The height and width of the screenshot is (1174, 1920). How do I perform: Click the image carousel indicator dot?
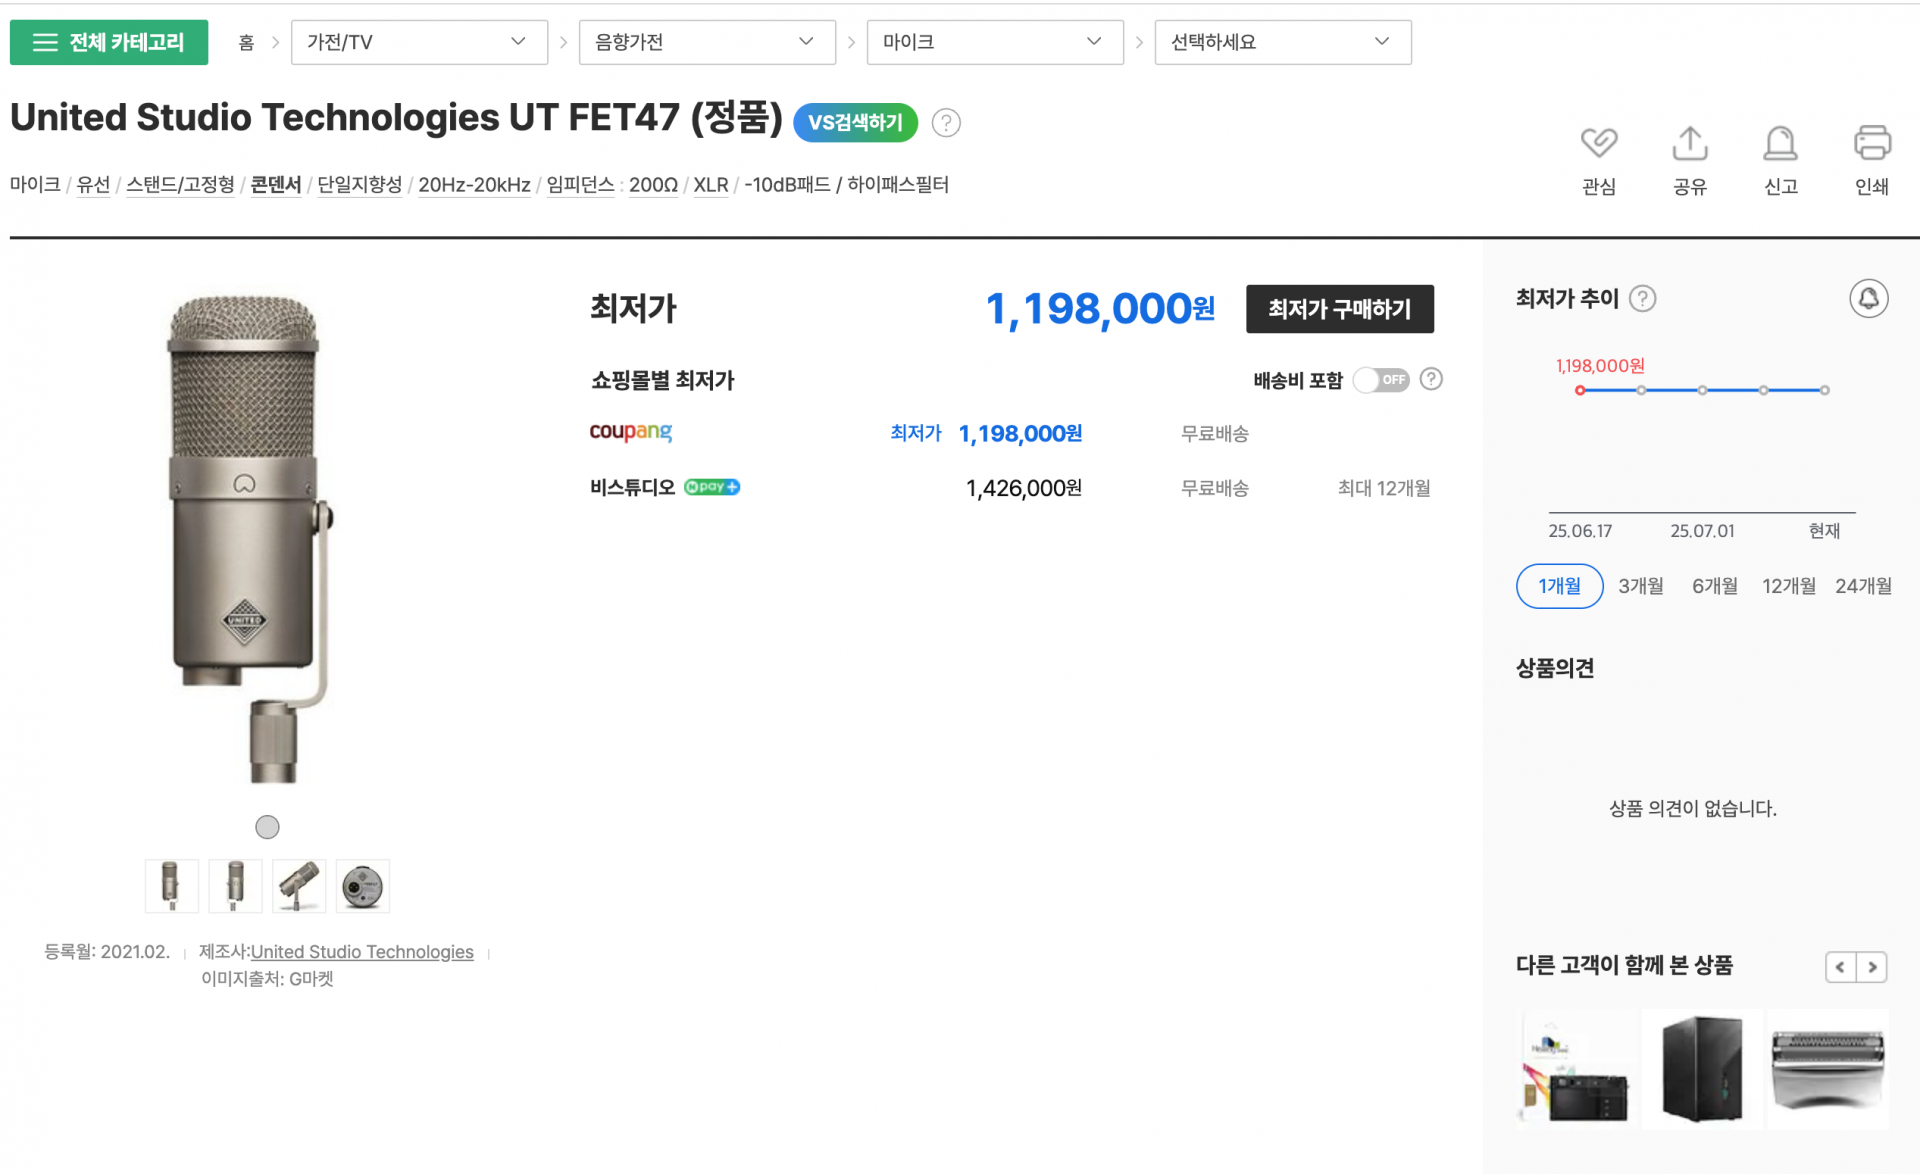tap(267, 827)
